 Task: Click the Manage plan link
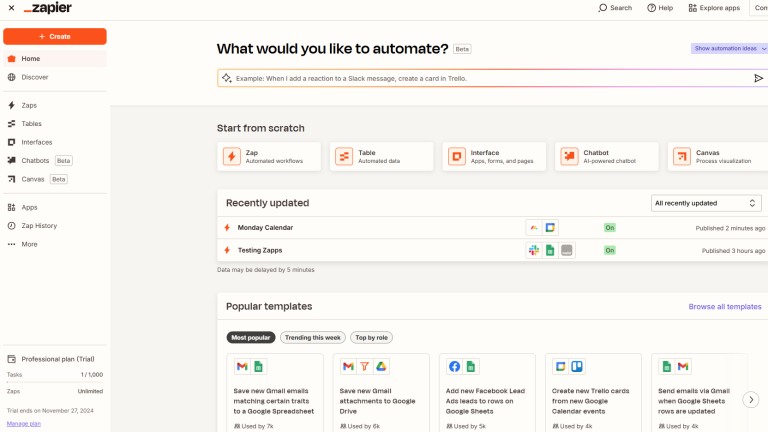[24, 424]
